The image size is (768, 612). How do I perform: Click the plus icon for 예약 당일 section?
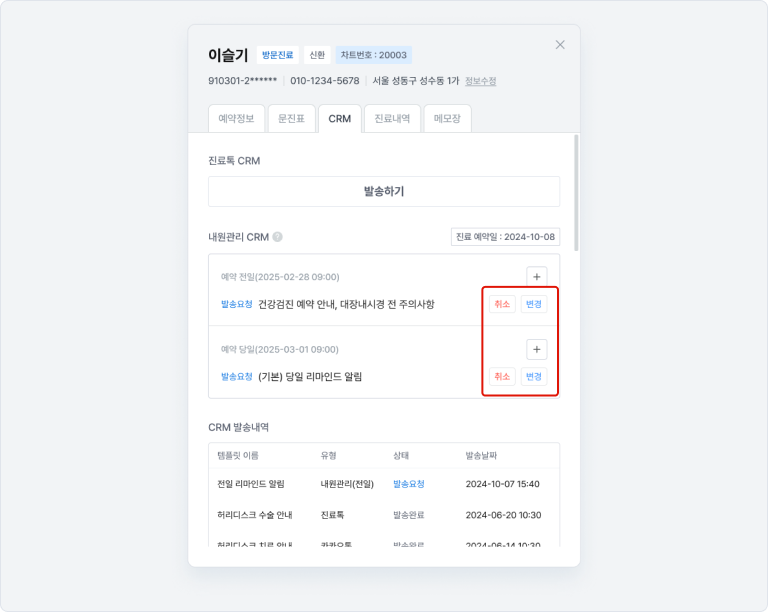[x=537, y=349]
